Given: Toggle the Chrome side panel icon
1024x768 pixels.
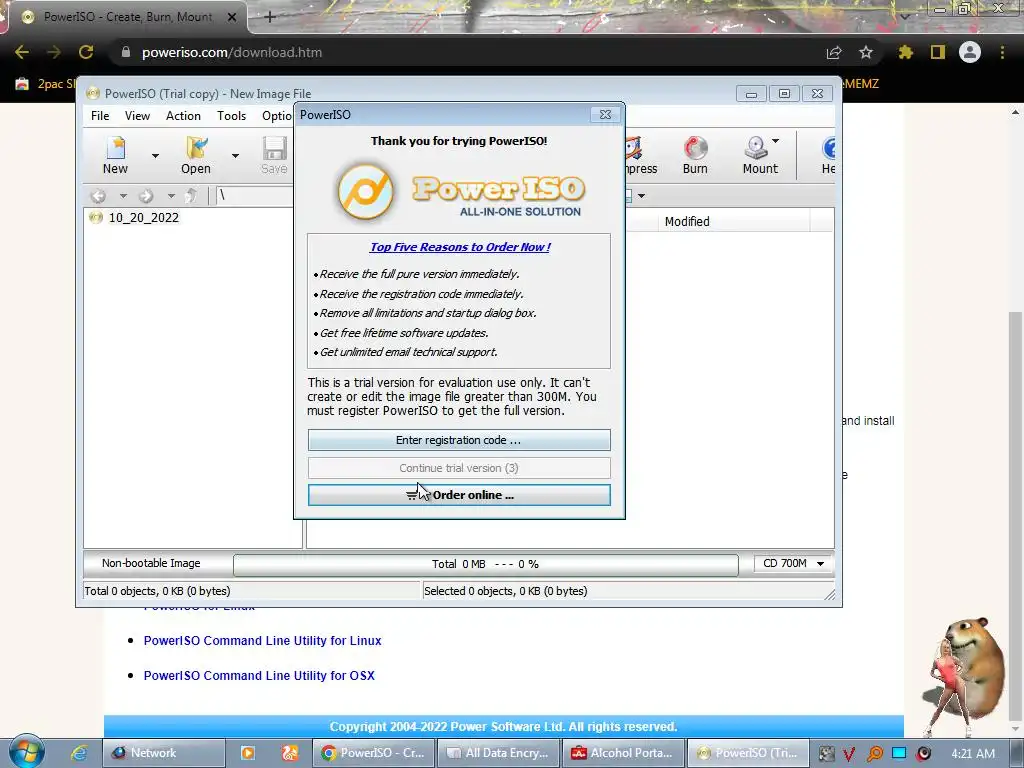Looking at the screenshot, I should 938,52.
